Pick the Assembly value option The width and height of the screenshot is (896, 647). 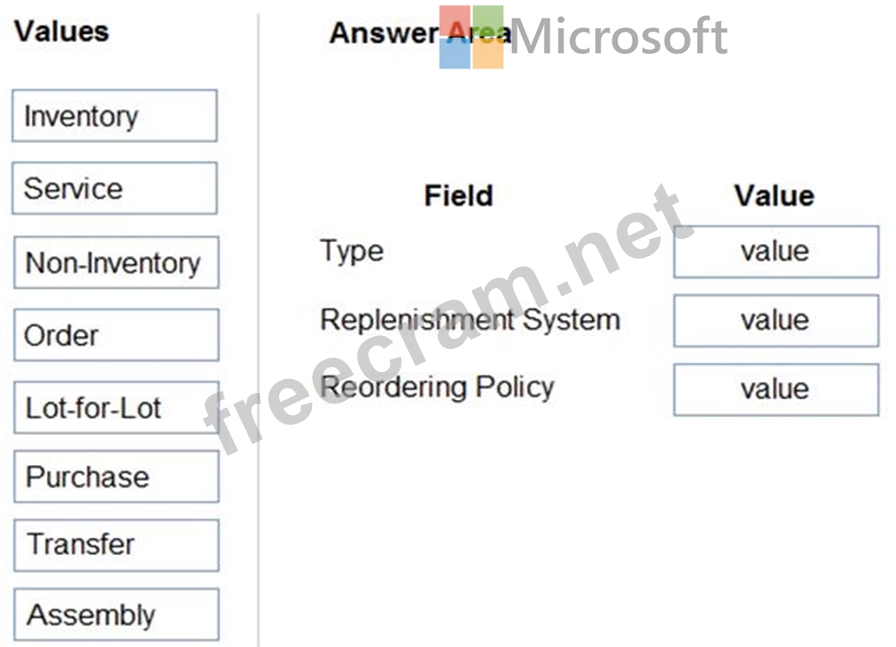tap(116, 614)
